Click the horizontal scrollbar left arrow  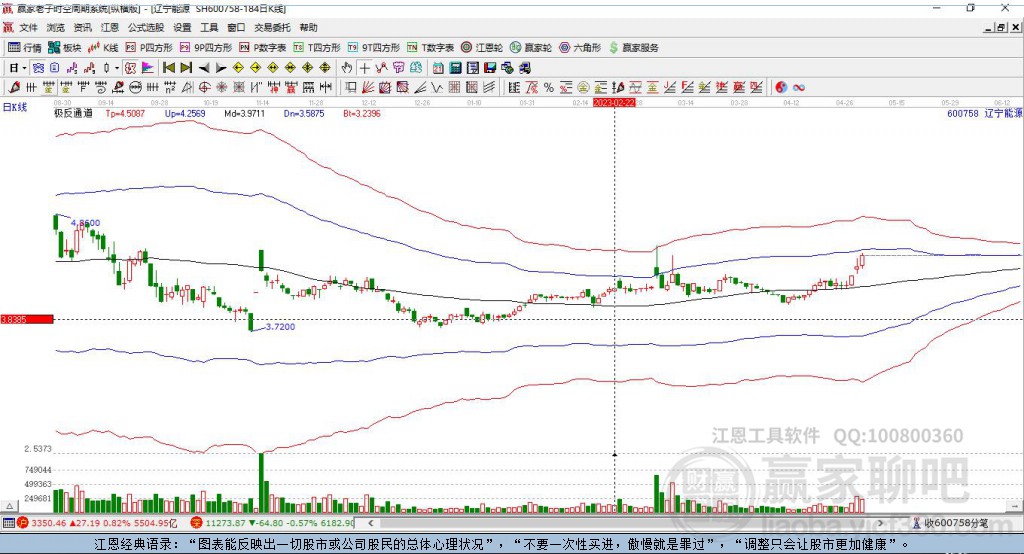pyautogui.click(x=371, y=523)
